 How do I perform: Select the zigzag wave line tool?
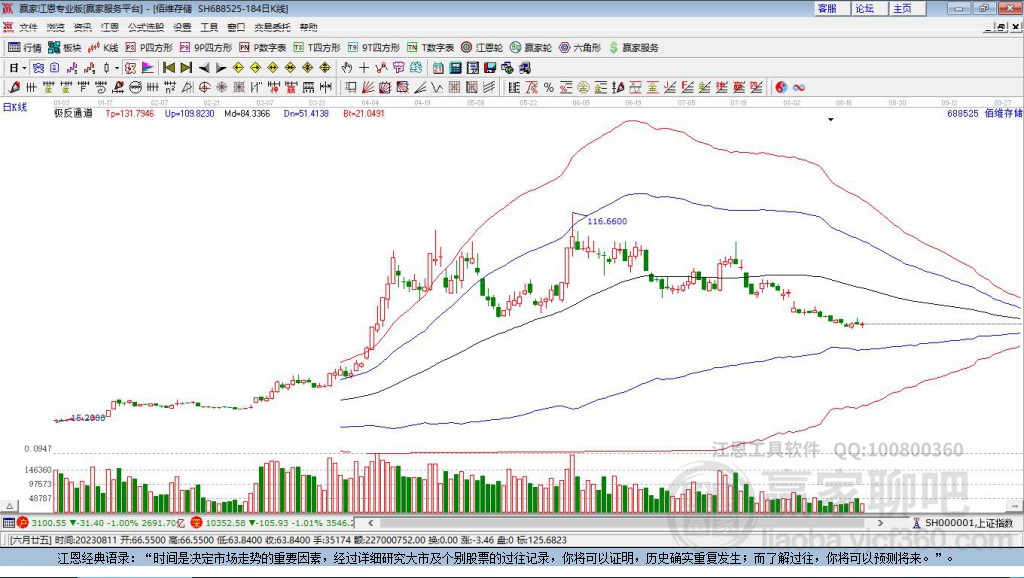pyautogui.click(x=437, y=88)
